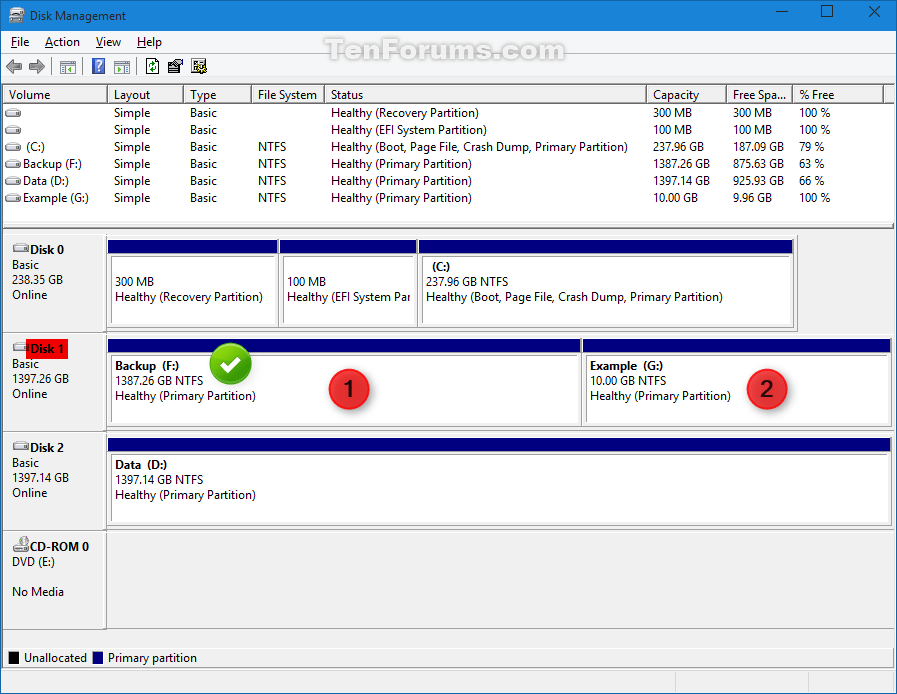Toggle the Show/Hide Console Tree icon
This screenshot has height=694, width=897.
pos(66,66)
